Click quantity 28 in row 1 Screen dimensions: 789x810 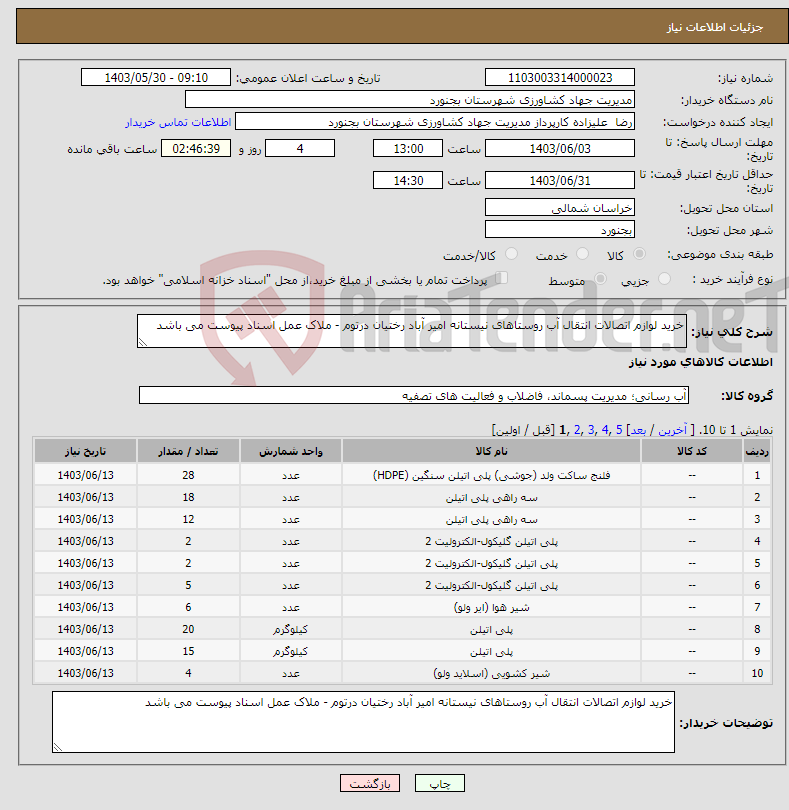click(x=188, y=475)
